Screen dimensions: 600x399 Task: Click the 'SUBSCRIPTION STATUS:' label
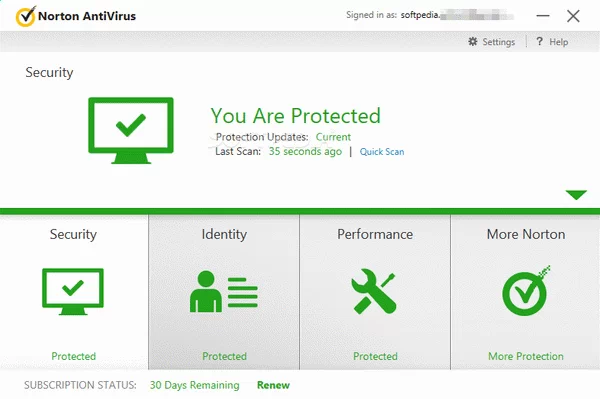pos(80,385)
